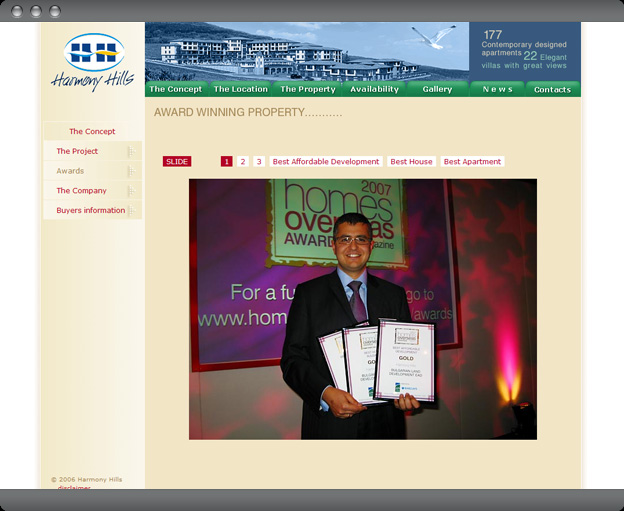Start the SLIDE slideshow button
Image resolution: width=624 pixels, height=511 pixels.
177,162
